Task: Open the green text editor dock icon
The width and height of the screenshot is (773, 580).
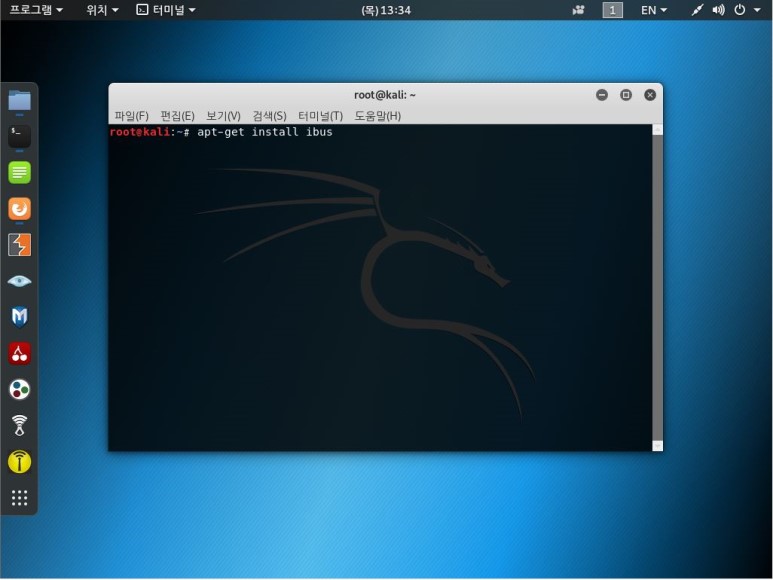Action: coord(20,172)
